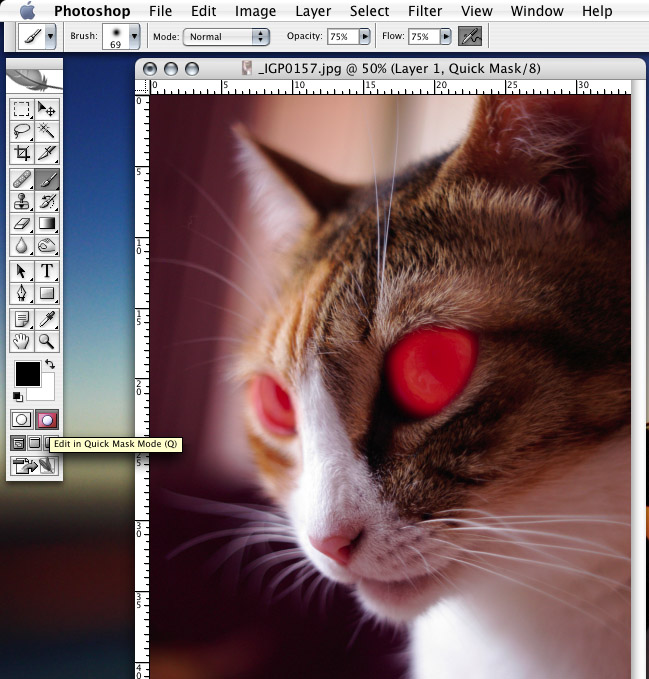Open the blending Mode dropdown

(226, 36)
